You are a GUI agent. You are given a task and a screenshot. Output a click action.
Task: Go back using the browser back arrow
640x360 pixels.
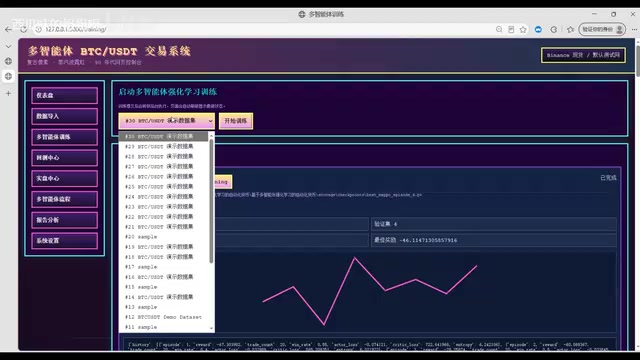tap(8, 29)
